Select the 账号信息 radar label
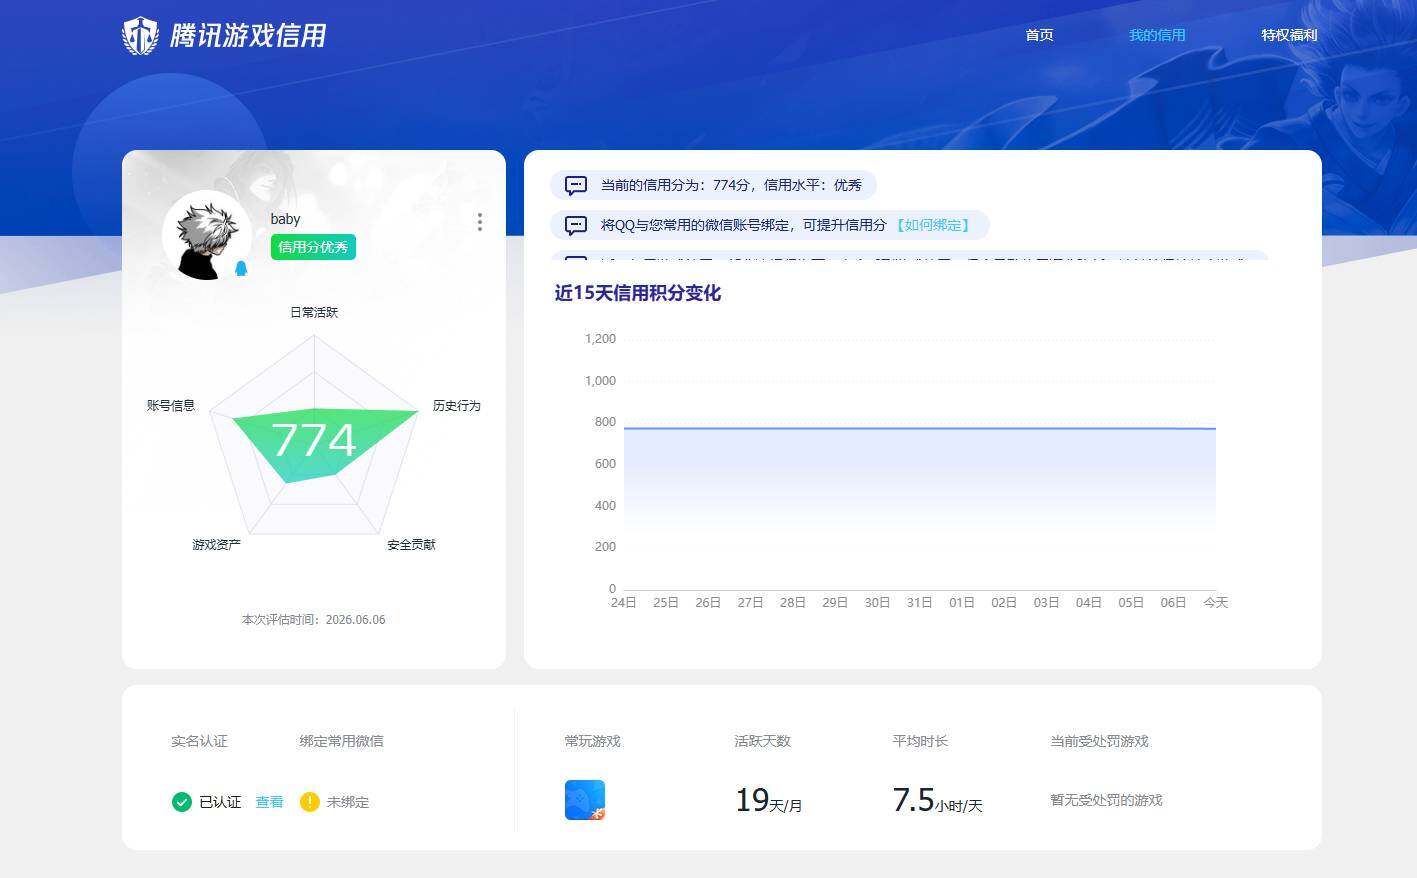The image size is (1417, 878). (x=171, y=405)
